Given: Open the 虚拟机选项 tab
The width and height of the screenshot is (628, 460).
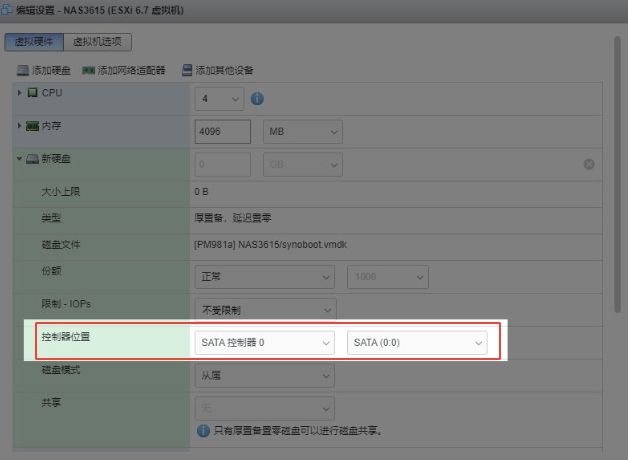Looking at the screenshot, I should 97,42.
